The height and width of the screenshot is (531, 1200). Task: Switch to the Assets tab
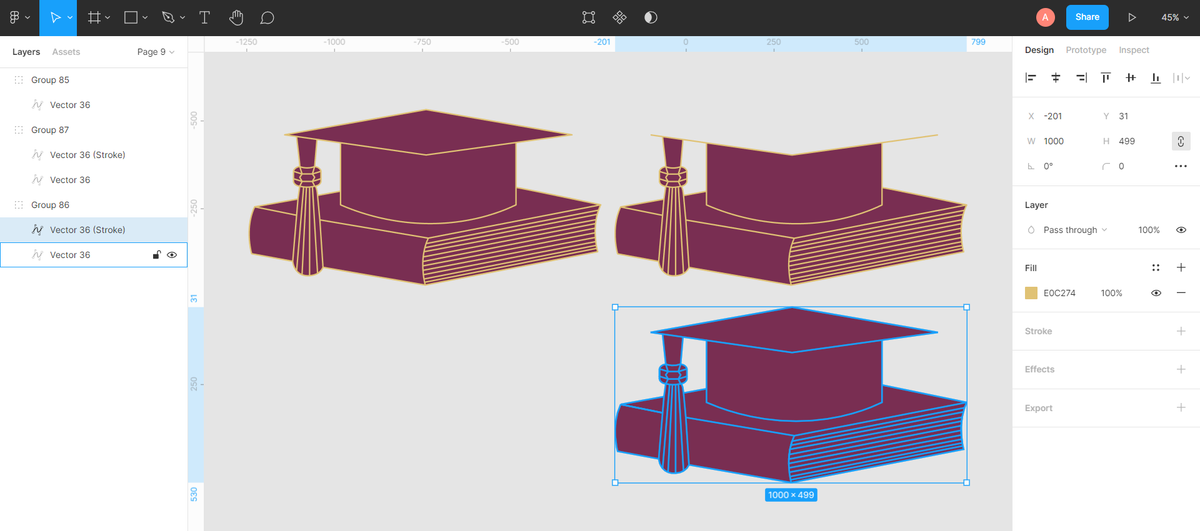click(x=66, y=52)
